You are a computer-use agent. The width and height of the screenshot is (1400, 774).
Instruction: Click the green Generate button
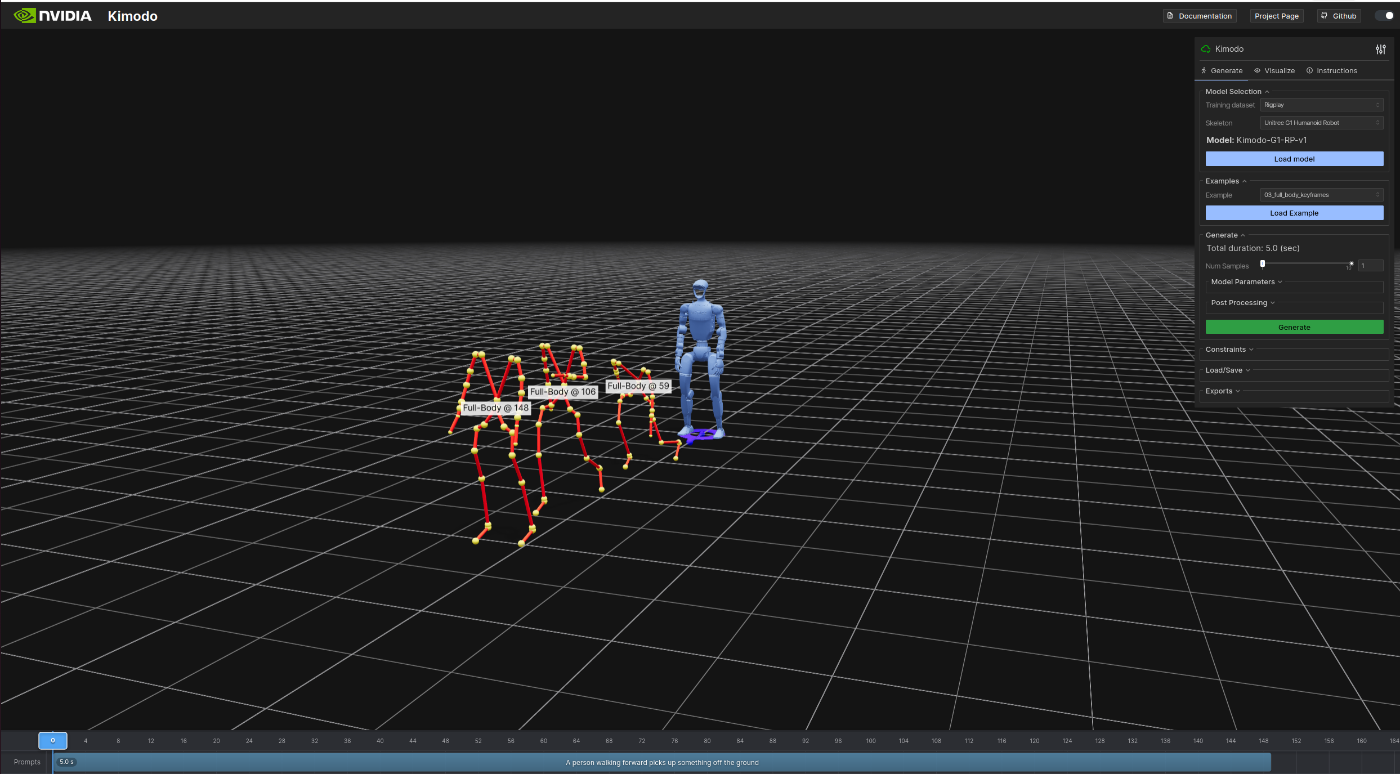coord(1294,327)
